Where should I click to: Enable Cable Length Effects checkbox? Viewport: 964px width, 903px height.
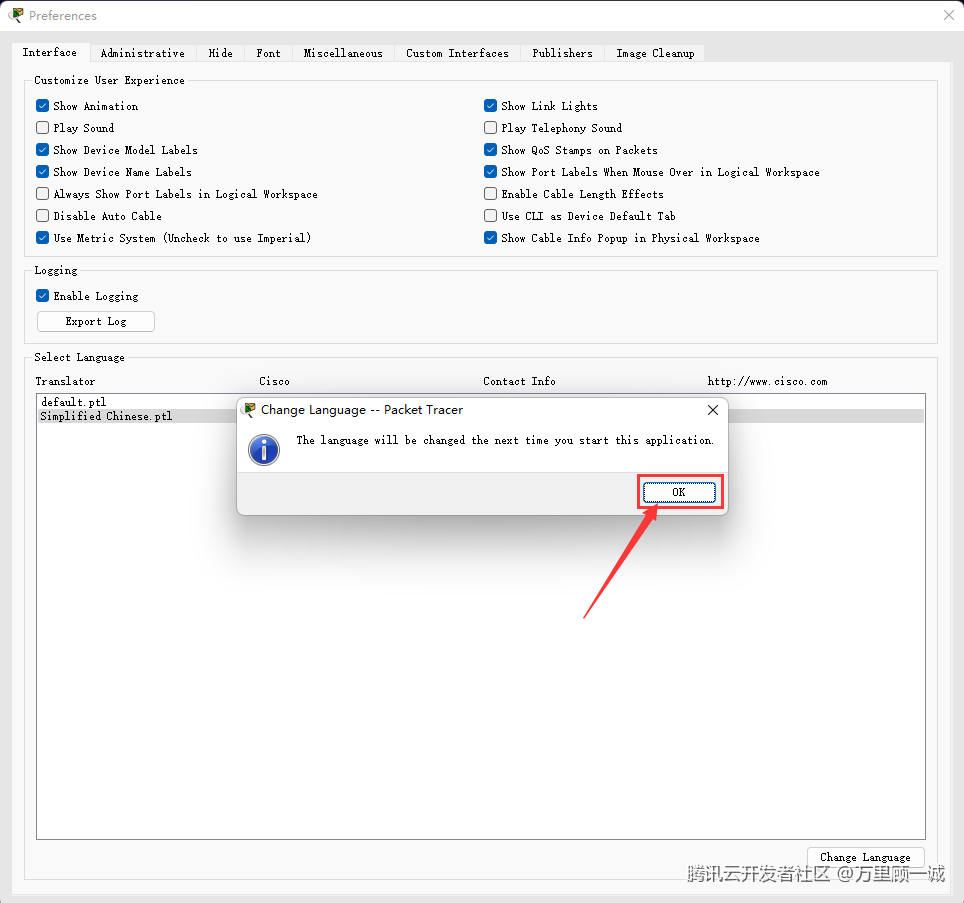click(x=491, y=194)
